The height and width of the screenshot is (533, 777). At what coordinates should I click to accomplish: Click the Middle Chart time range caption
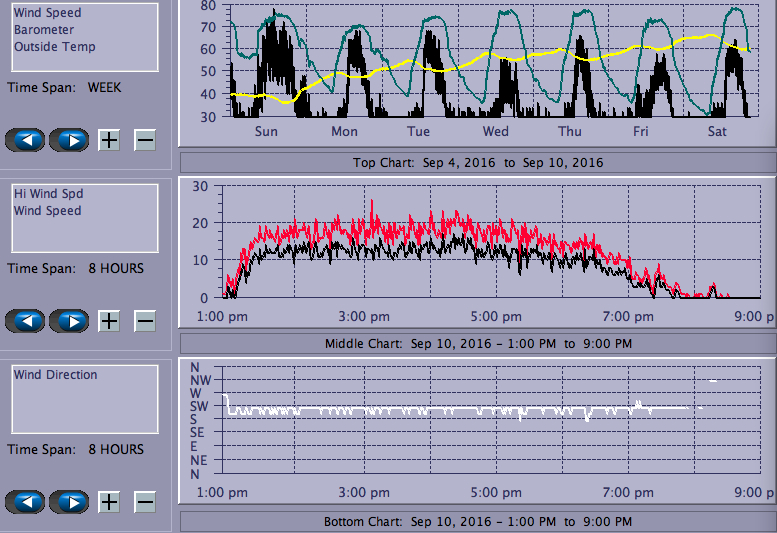[478, 343]
